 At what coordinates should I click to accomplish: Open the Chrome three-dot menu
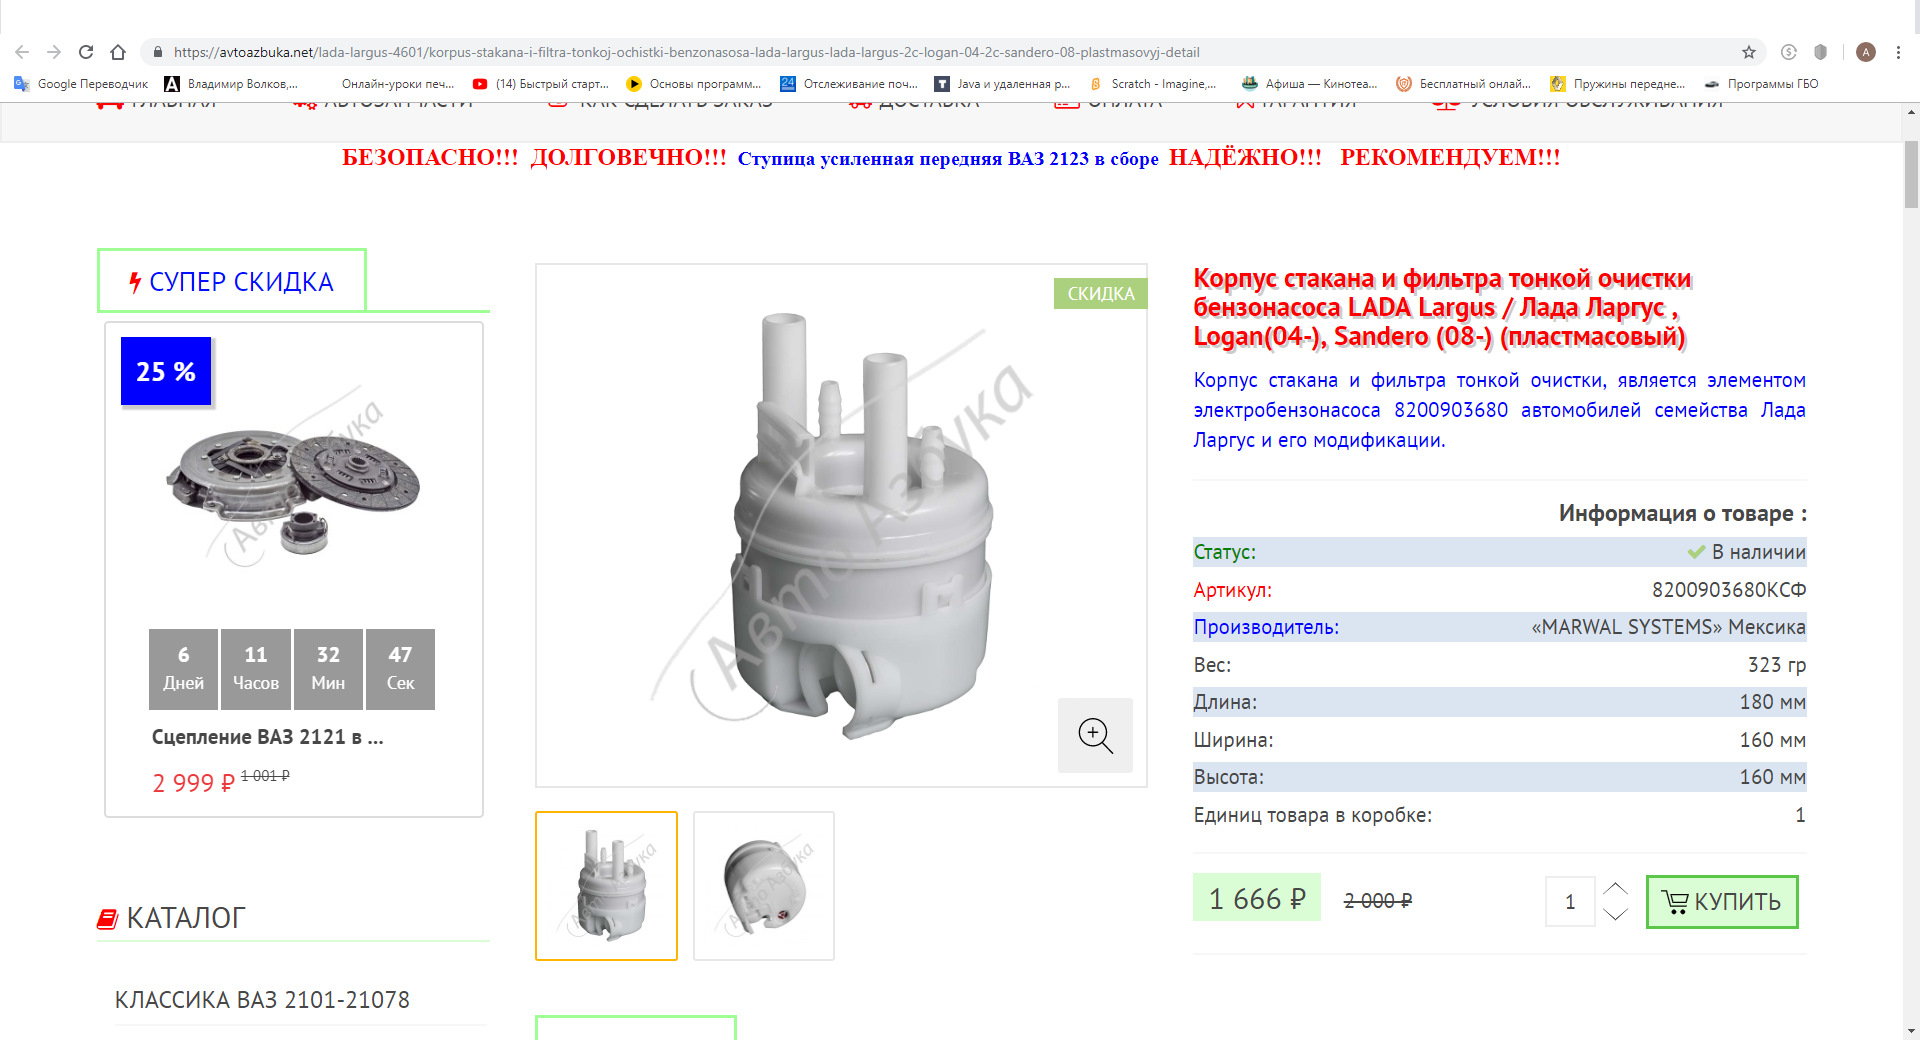pyautogui.click(x=1898, y=52)
